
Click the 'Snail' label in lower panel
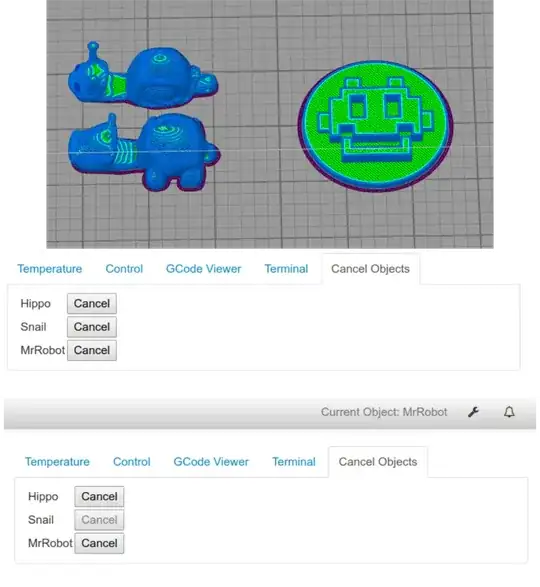coord(41,520)
